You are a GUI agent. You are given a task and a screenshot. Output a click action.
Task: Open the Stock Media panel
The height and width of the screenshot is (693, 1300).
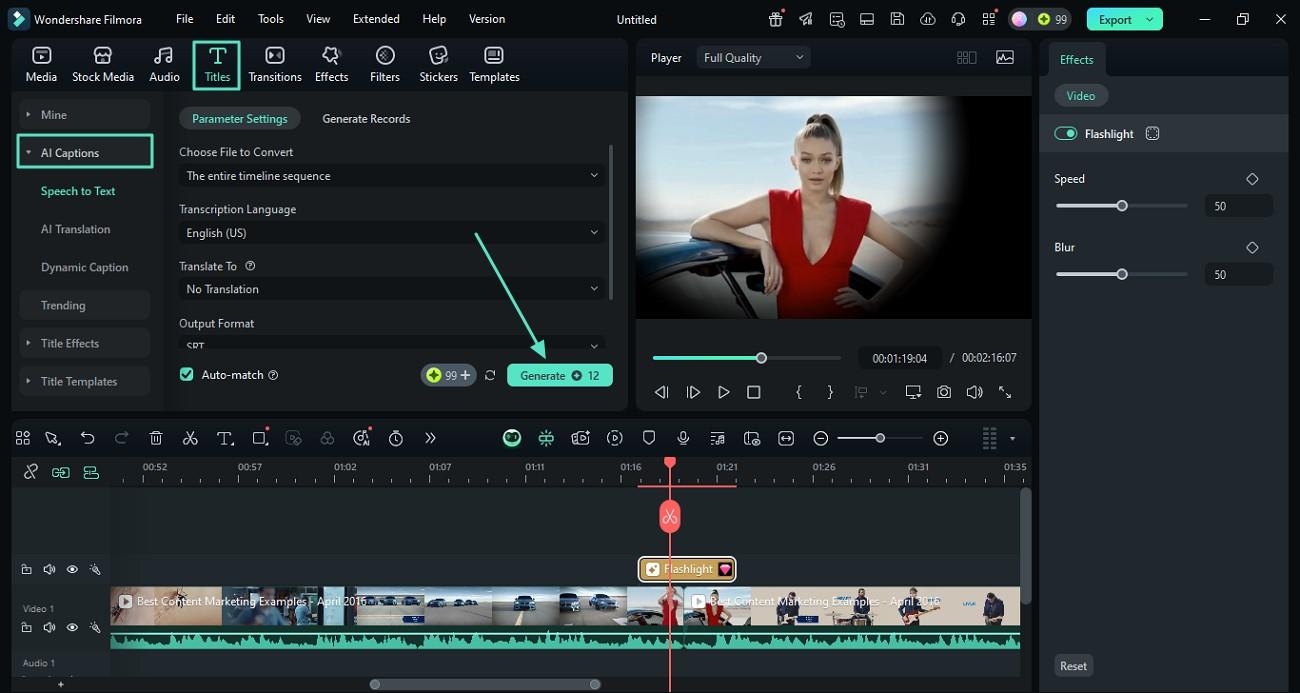click(103, 64)
